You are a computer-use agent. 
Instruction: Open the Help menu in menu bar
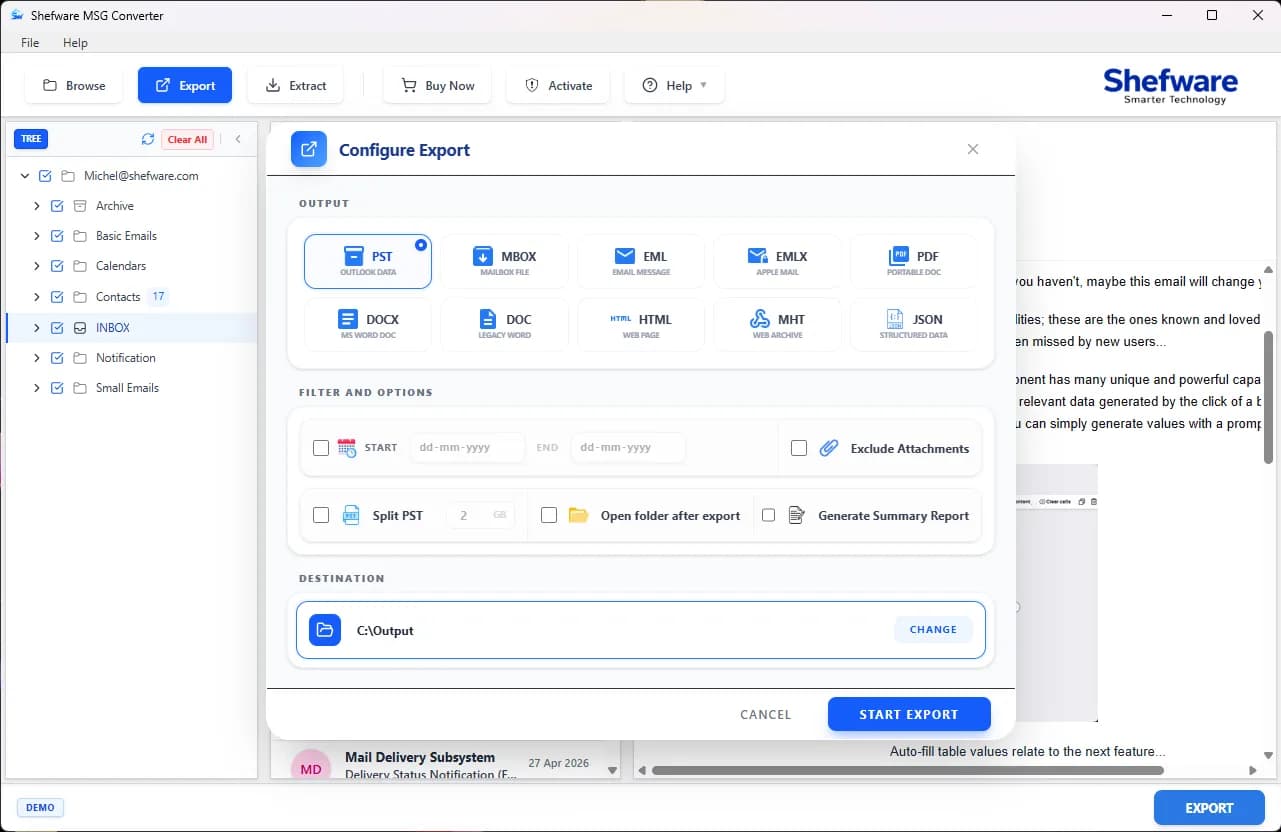(75, 43)
